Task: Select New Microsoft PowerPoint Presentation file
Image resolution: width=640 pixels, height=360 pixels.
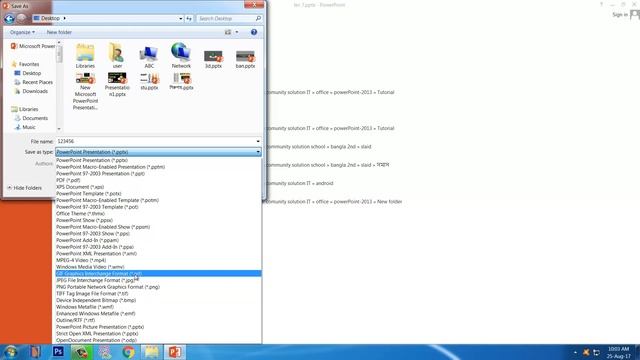Action: [x=85, y=91]
